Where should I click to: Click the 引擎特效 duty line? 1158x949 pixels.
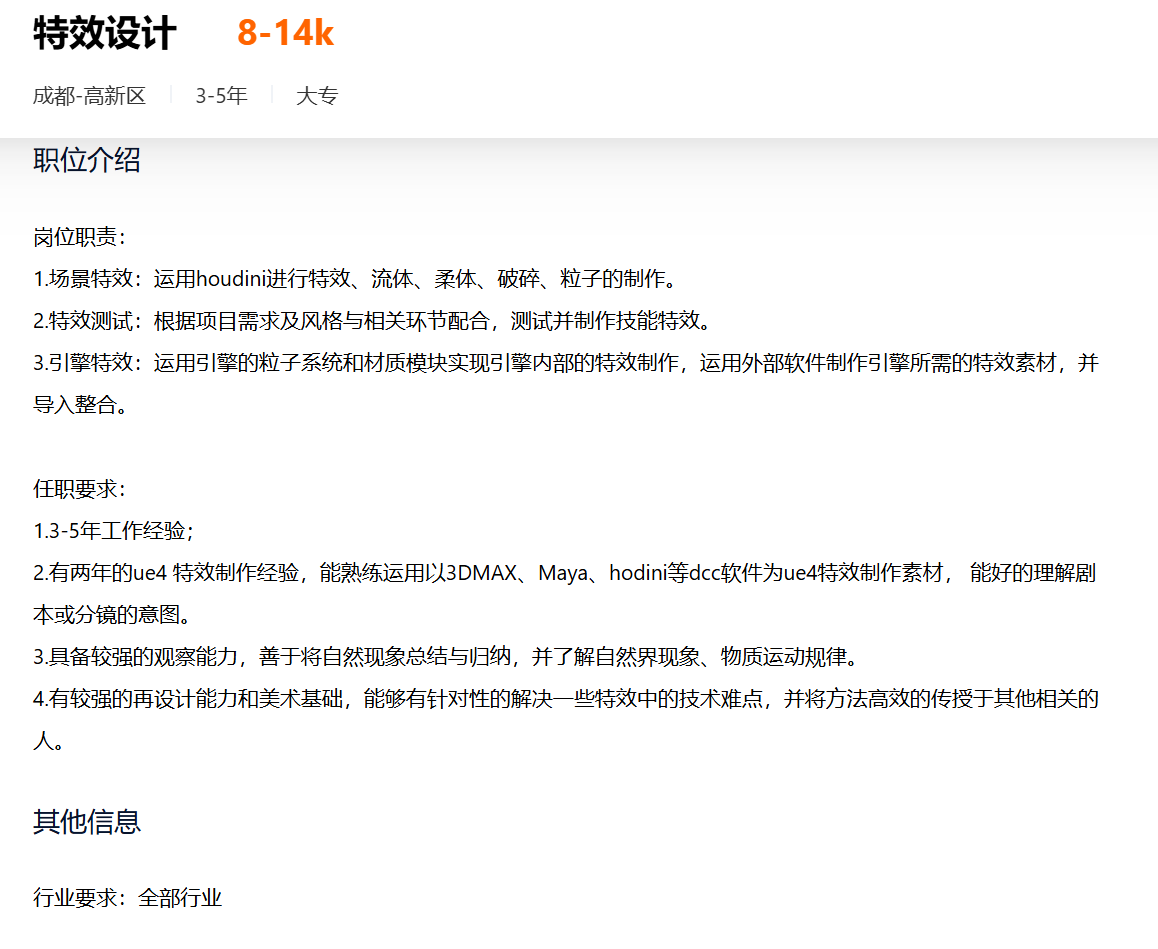[x=565, y=363]
